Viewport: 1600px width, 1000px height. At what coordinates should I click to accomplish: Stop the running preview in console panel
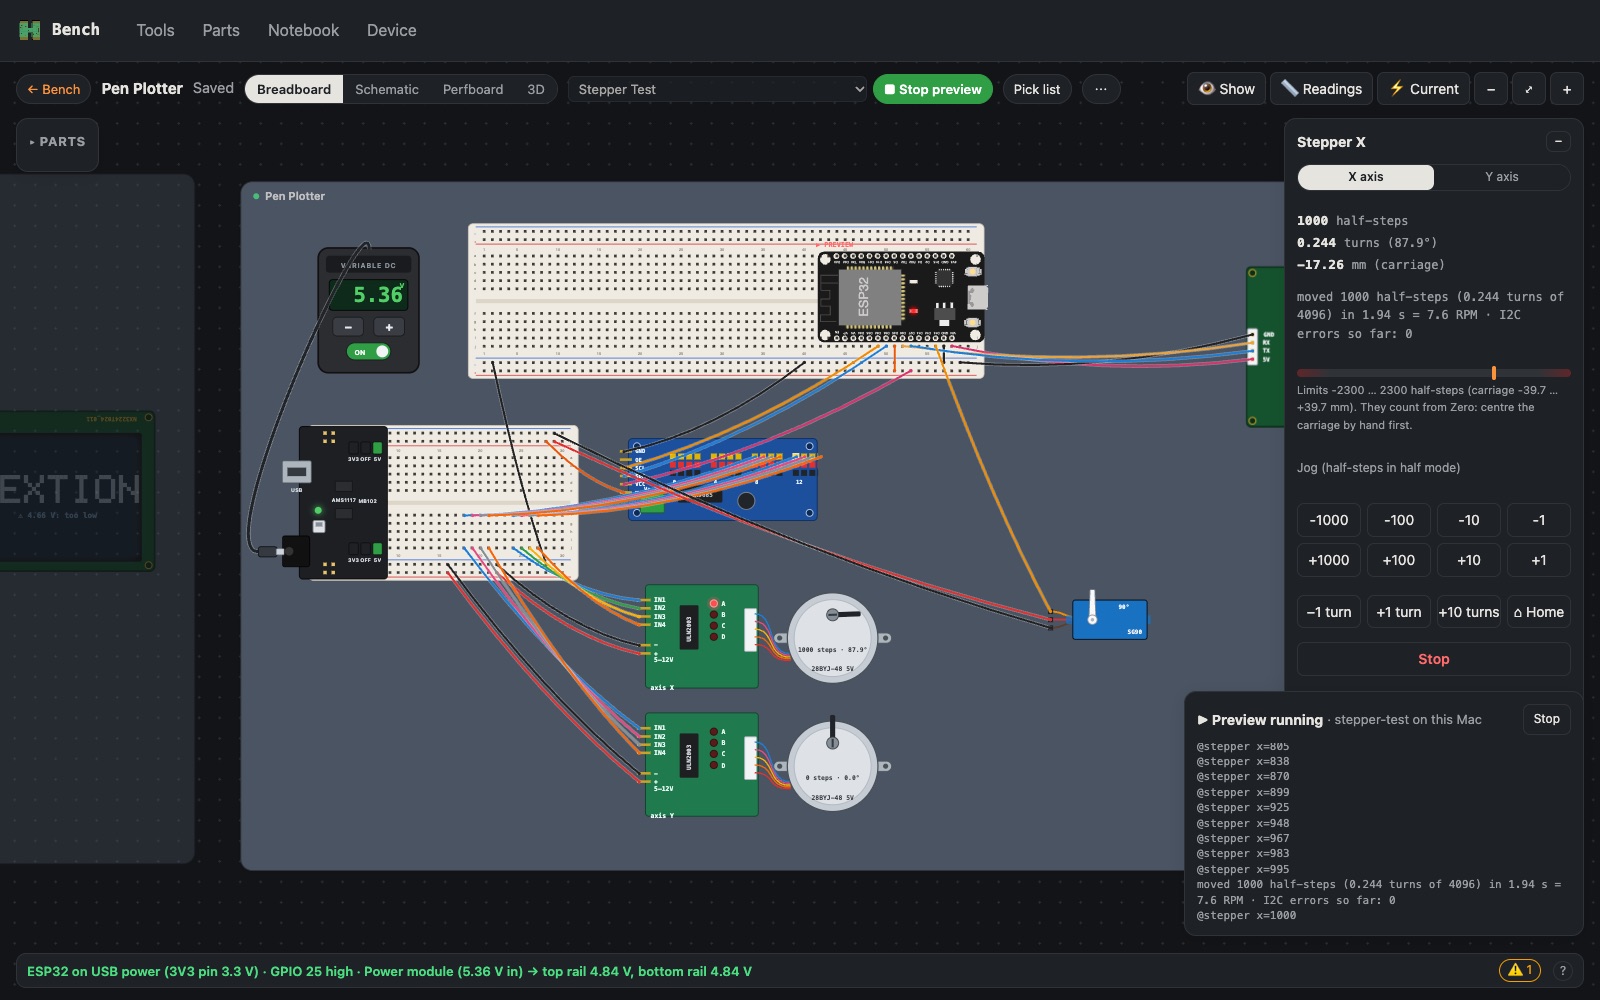[1546, 719]
